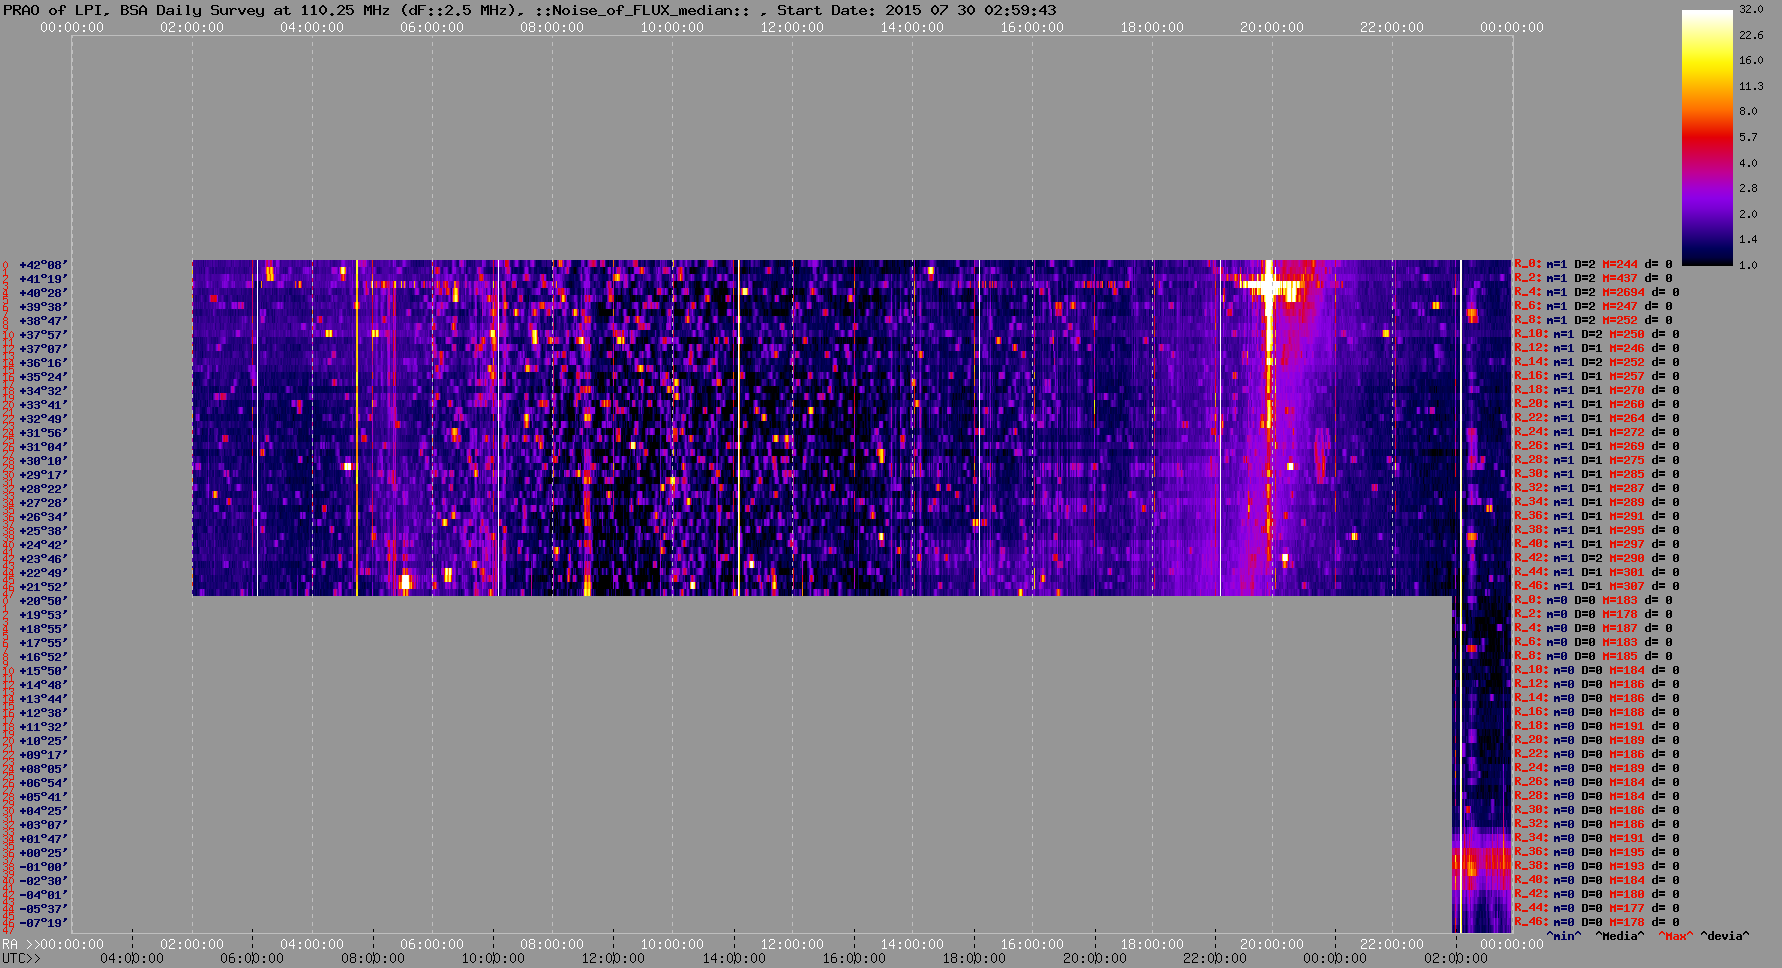Click 06:00:00 on the top time axis
The width and height of the screenshot is (1782, 968).
coord(432,27)
